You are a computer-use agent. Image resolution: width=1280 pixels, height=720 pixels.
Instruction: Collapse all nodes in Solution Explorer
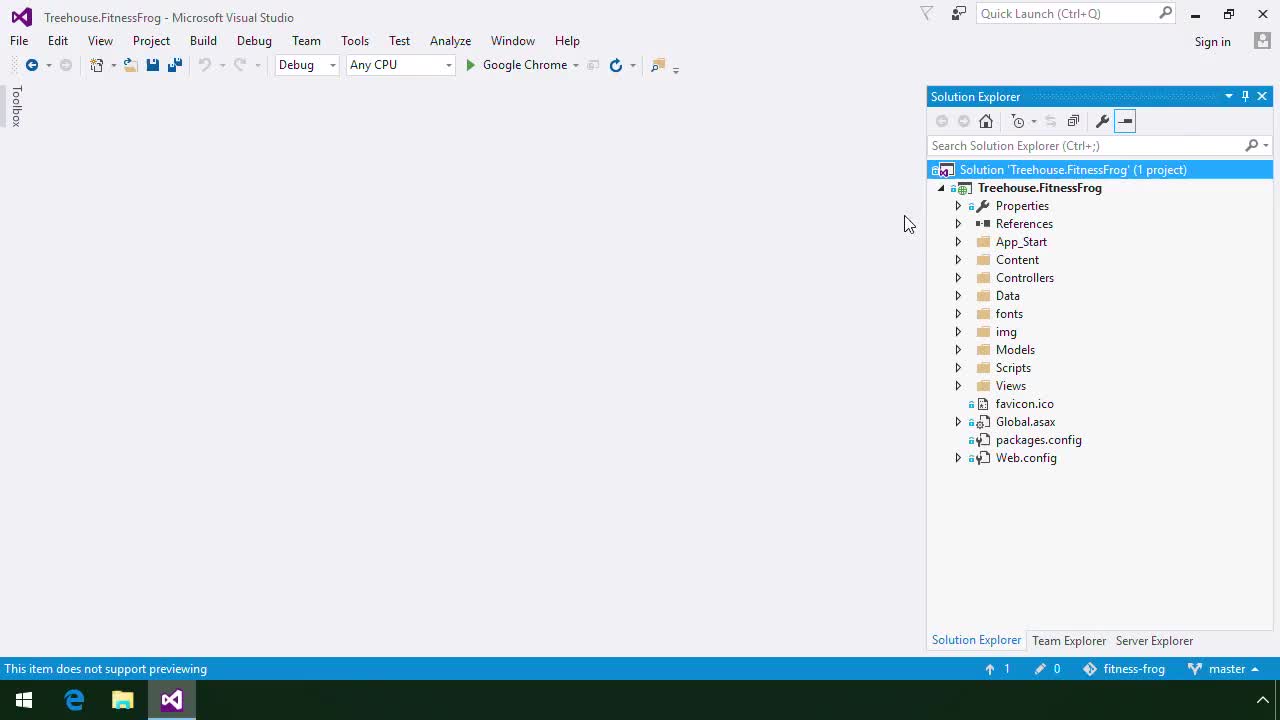1074,121
